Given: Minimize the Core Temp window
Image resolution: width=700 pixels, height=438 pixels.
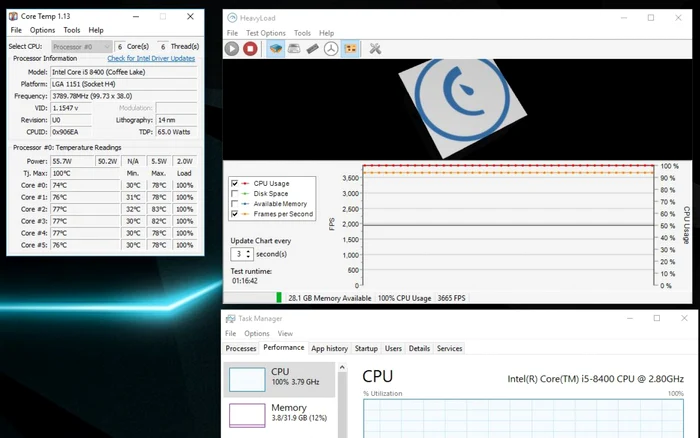Looking at the screenshot, I should click(136, 17).
